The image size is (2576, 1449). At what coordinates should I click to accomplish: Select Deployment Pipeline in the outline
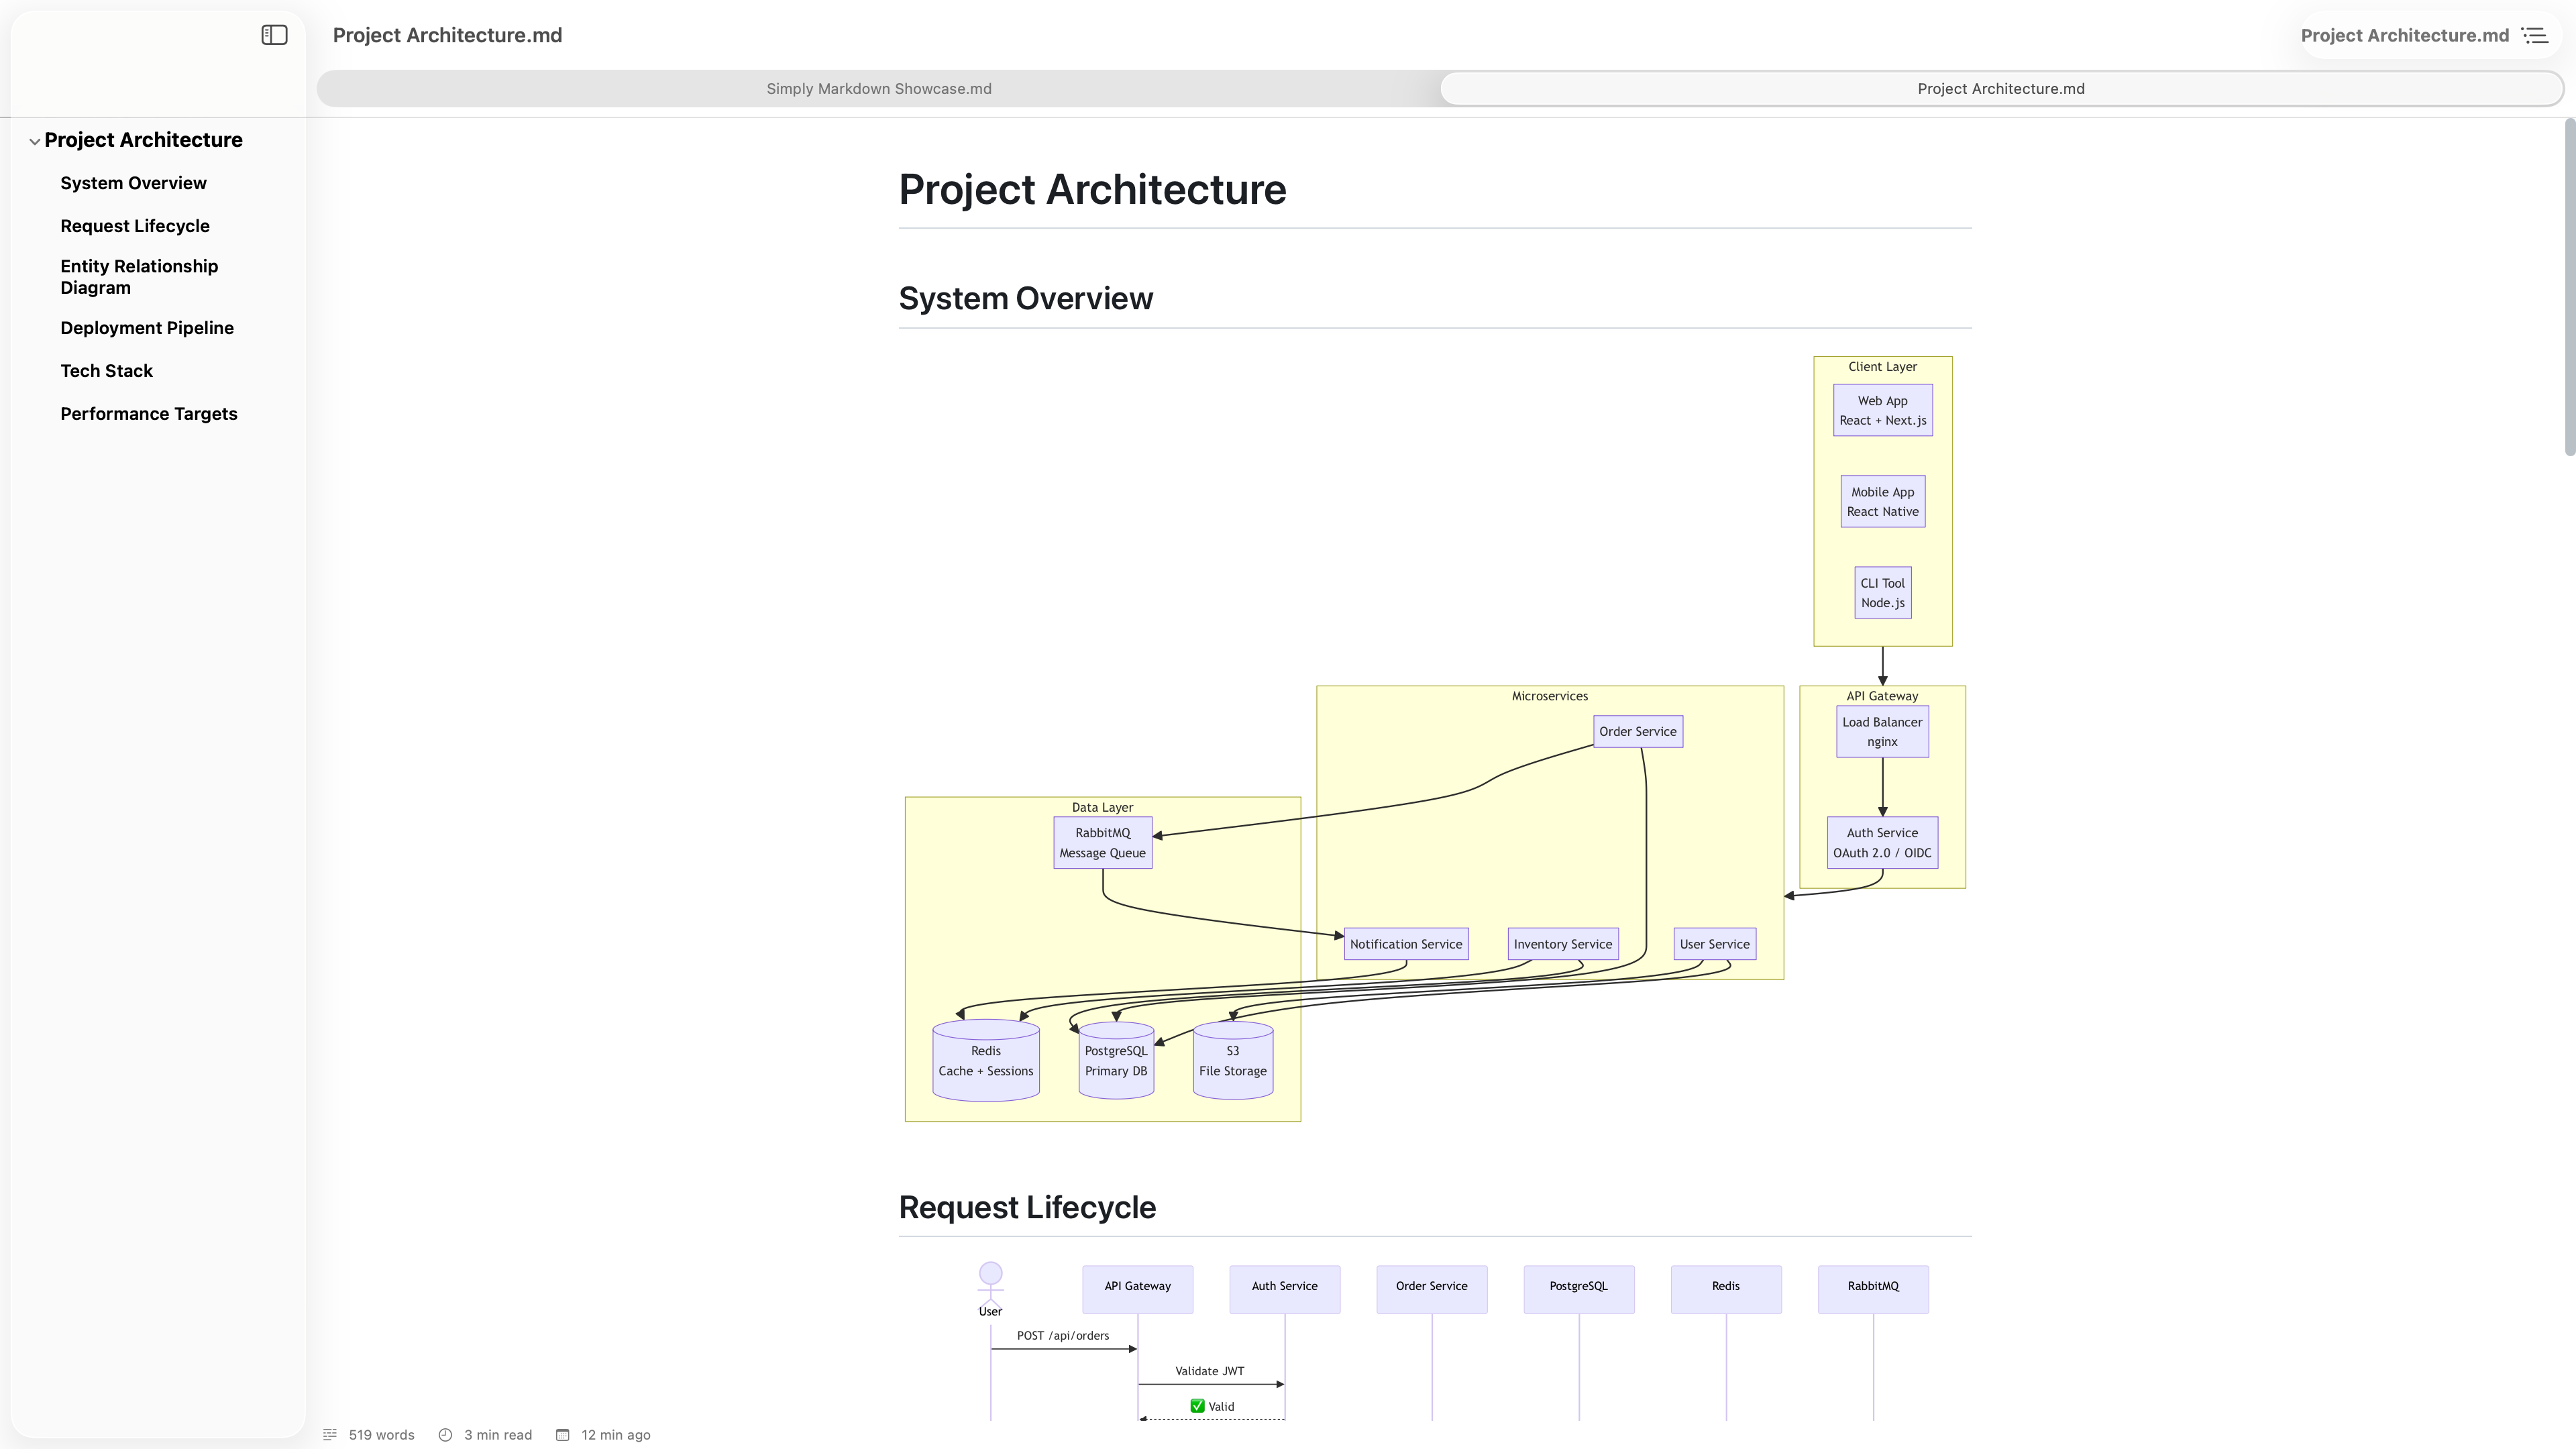click(x=147, y=327)
